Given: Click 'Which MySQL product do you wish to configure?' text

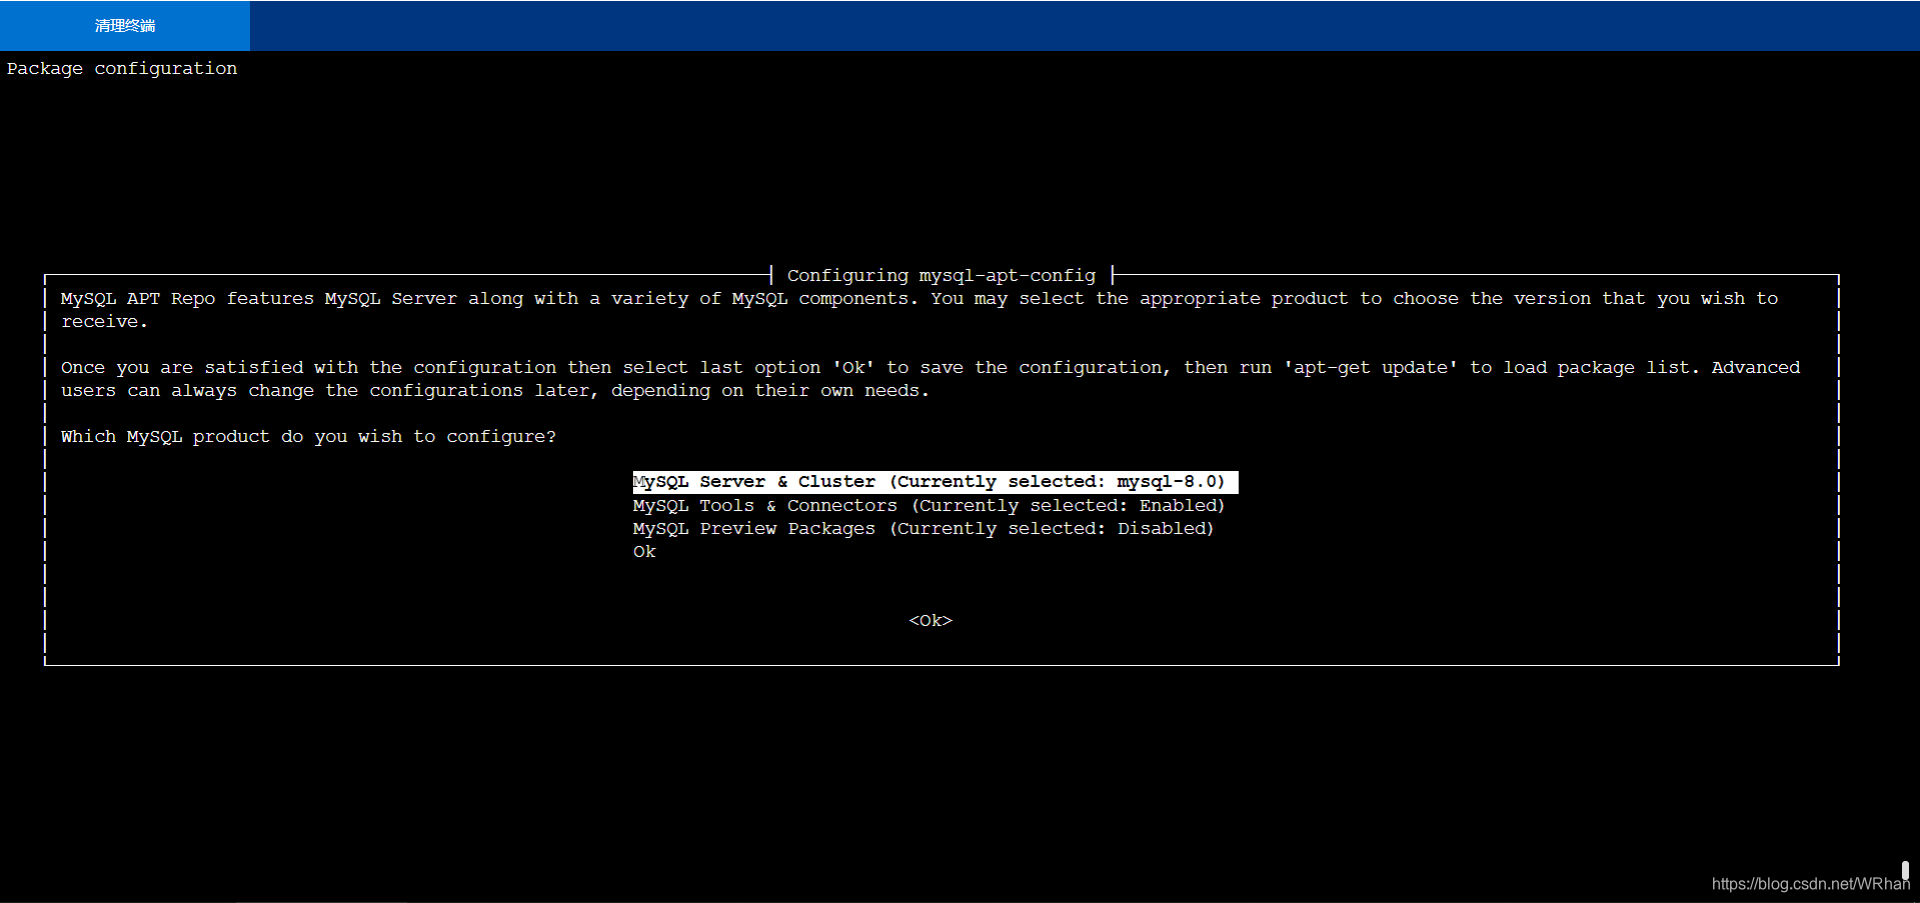Looking at the screenshot, I should (308, 437).
